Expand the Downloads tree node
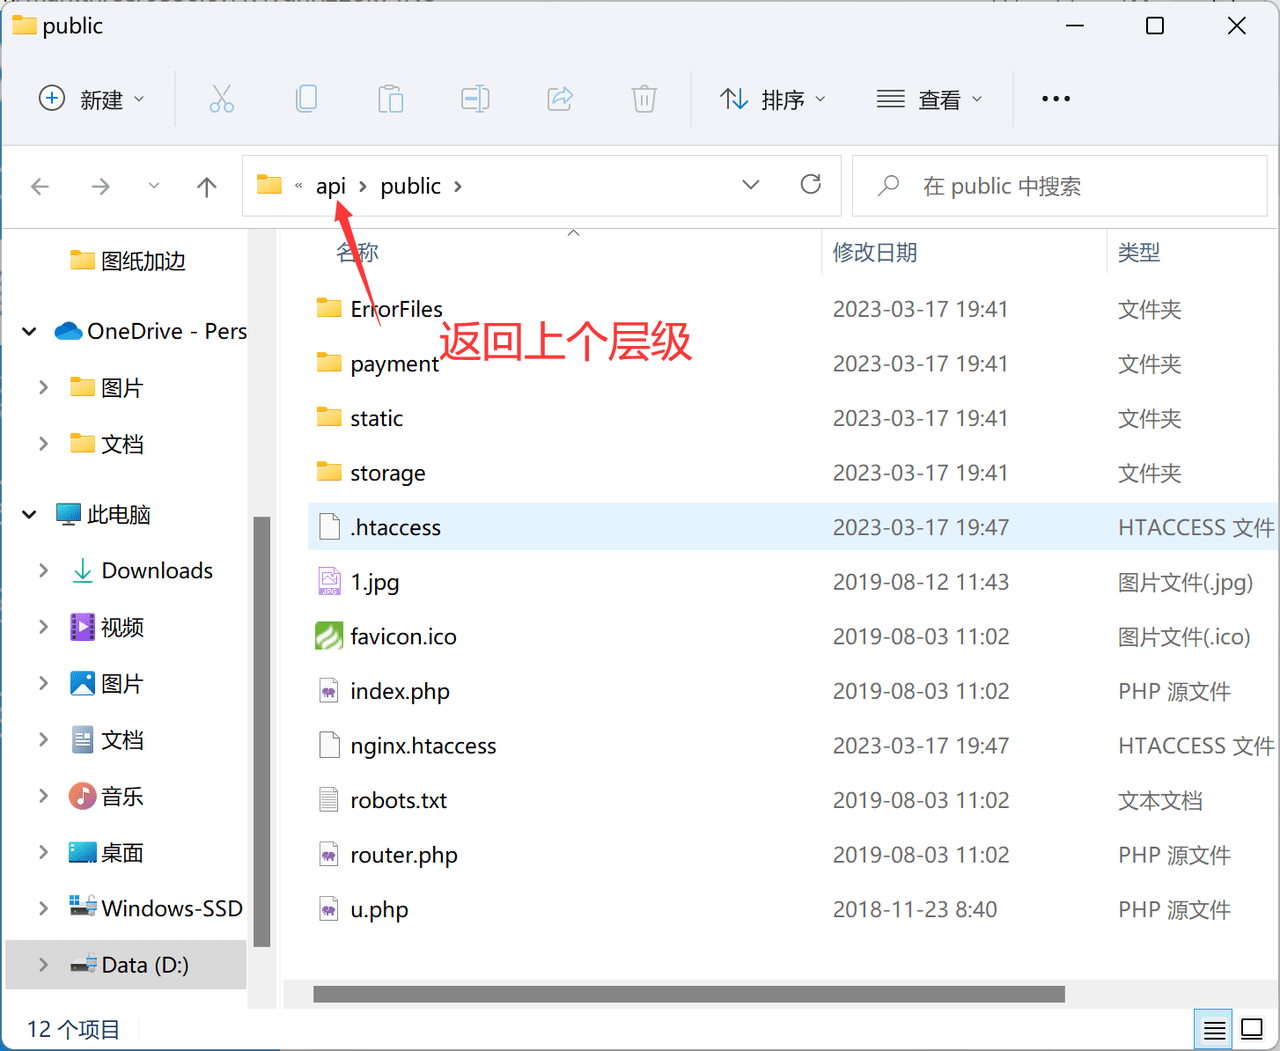The height and width of the screenshot is (1051, 1280). click(x=43, y=570)
